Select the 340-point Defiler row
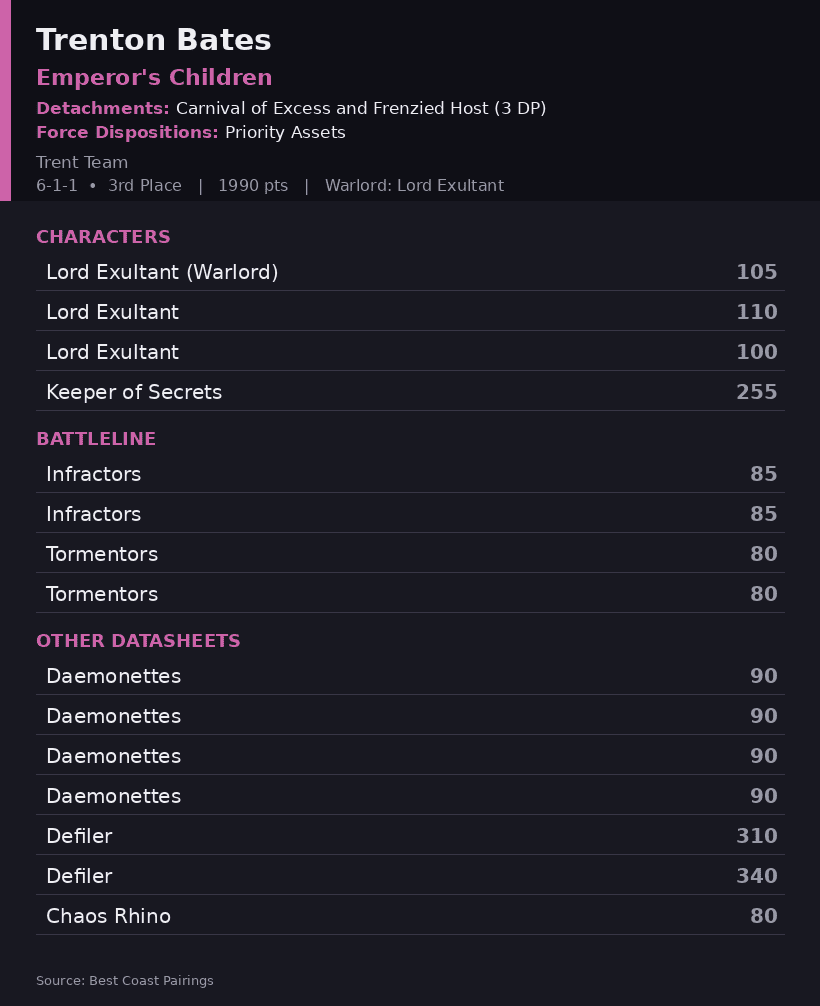 pyautogui.click(x=411, y=875)
